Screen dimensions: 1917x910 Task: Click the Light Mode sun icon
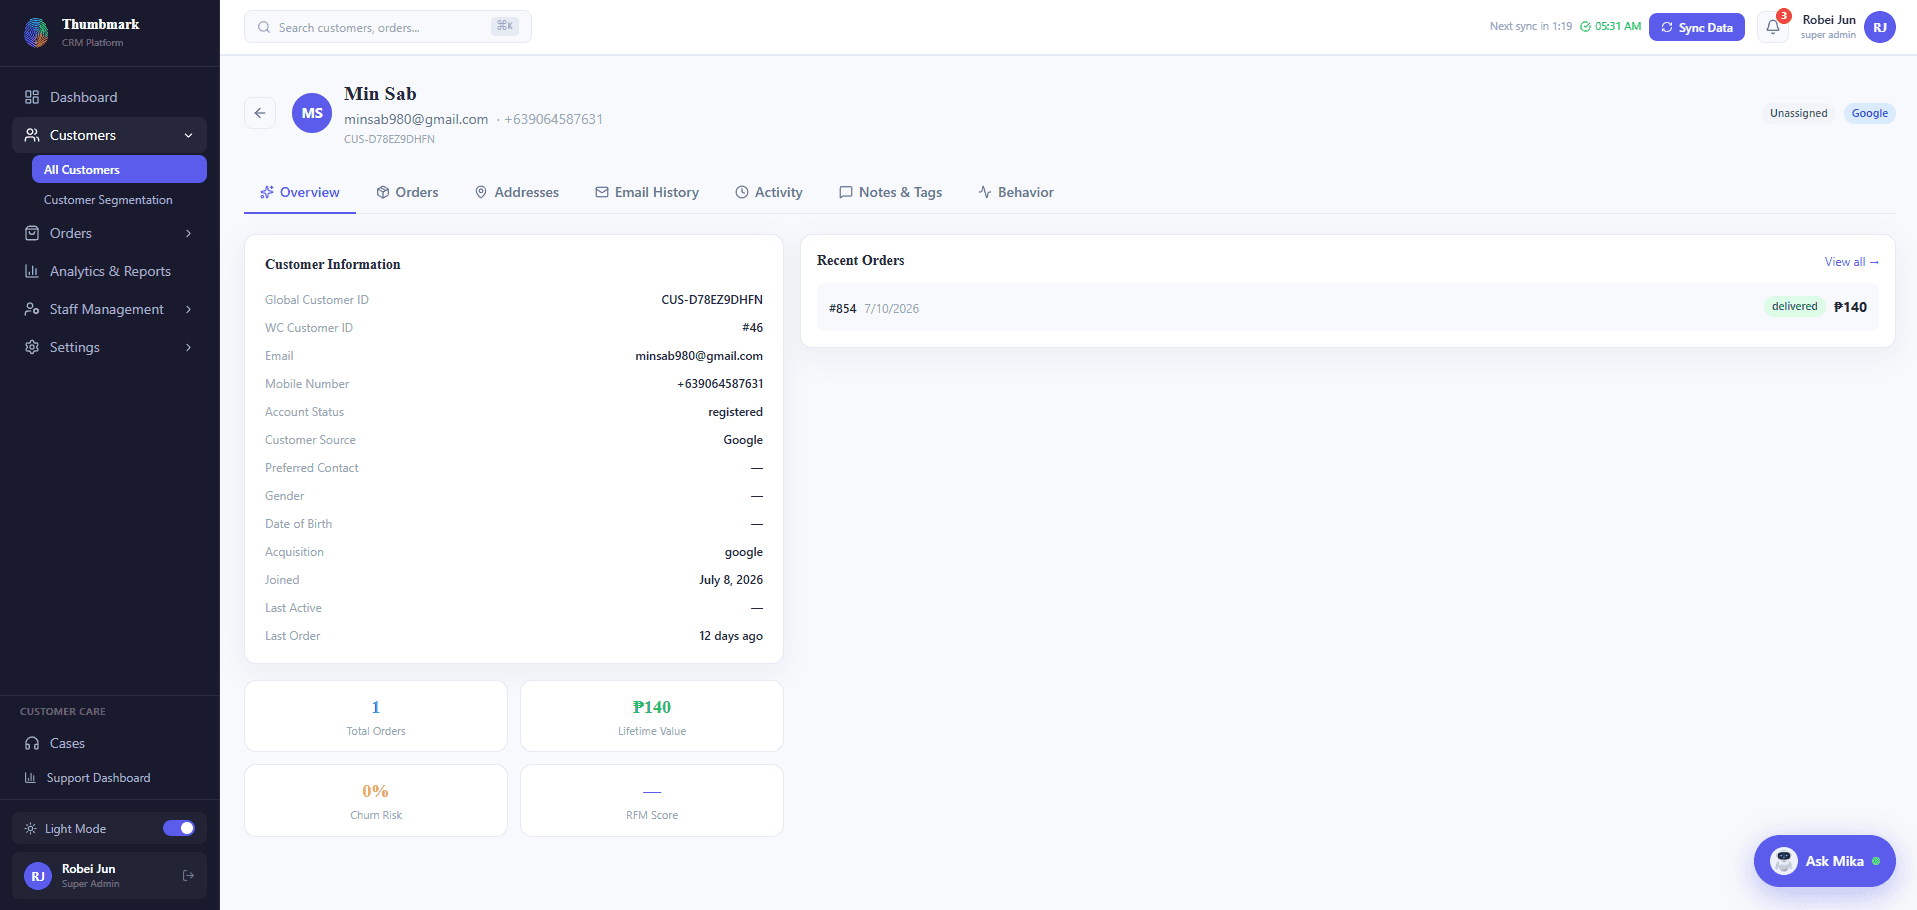tap(30, 829)
